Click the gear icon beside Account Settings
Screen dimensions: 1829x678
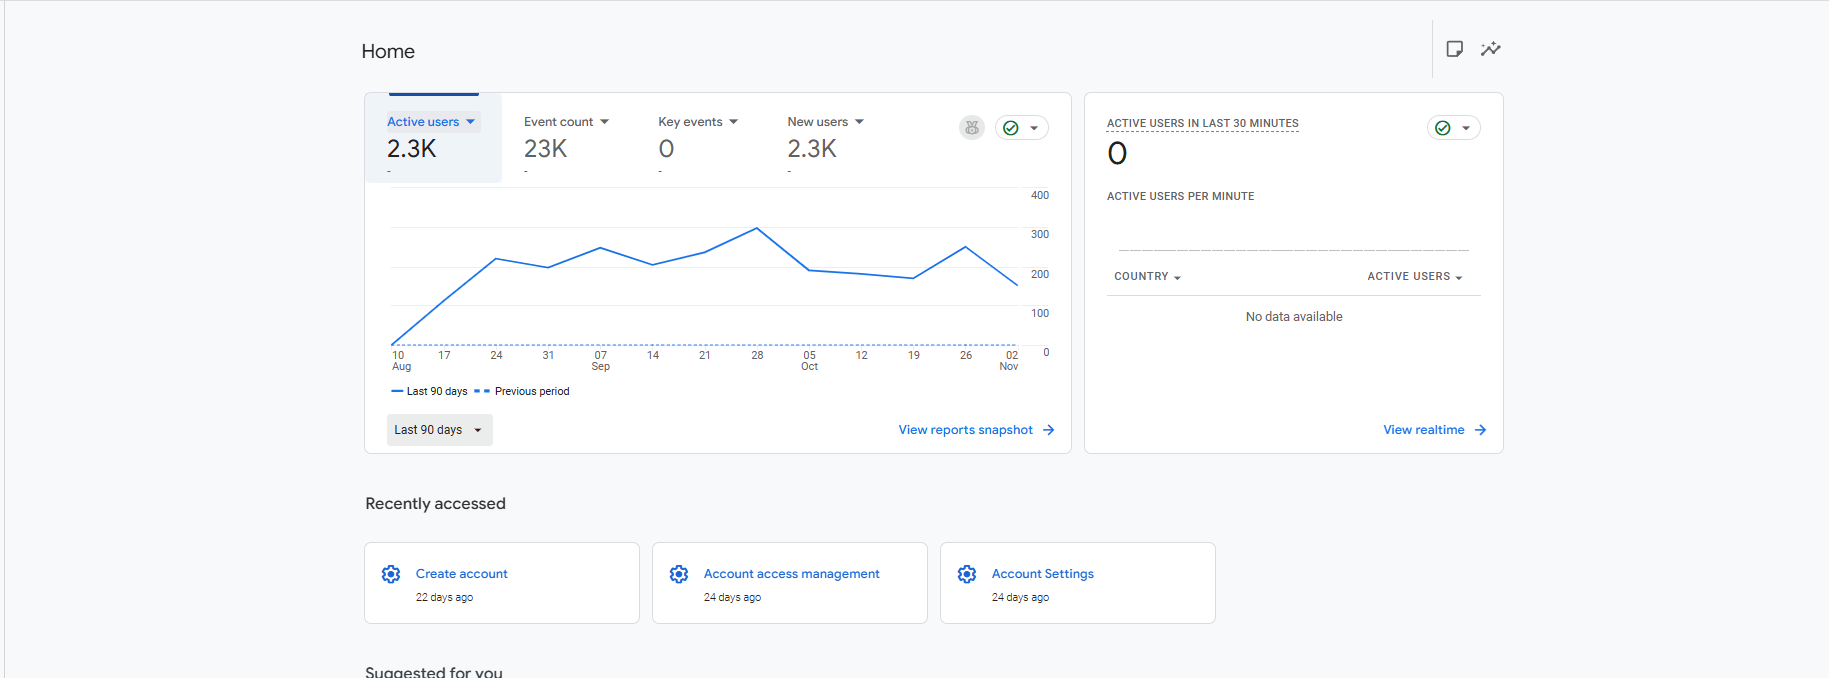click(x=967, y=574)
